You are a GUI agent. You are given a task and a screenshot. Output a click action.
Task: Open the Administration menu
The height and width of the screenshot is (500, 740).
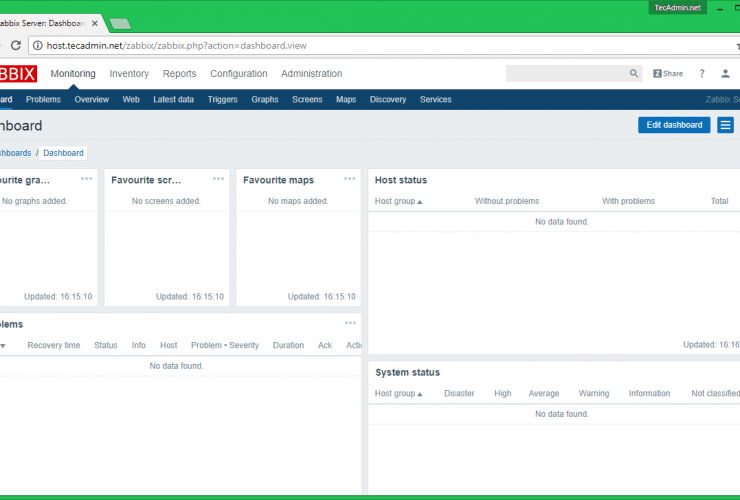tap(311, 74)
